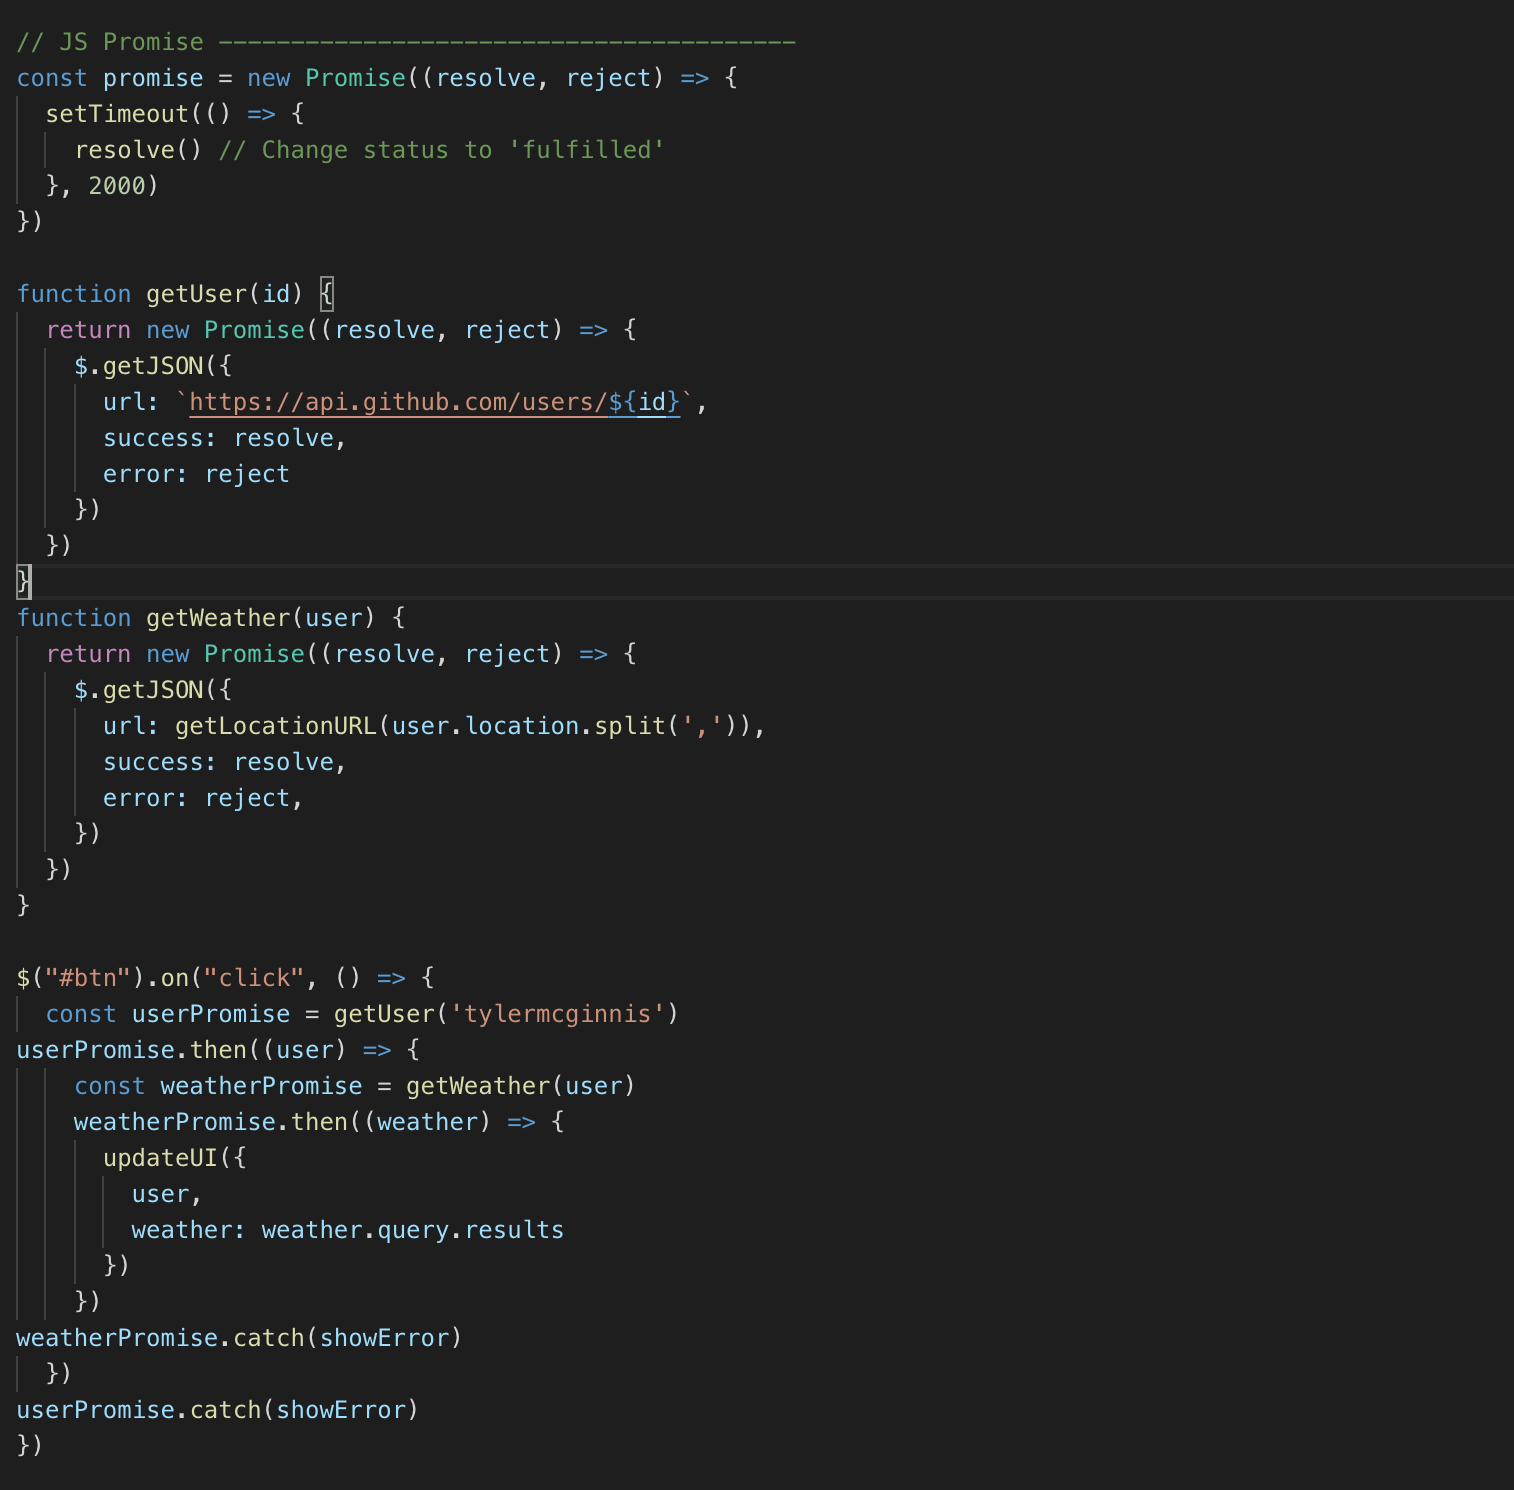Click the '${id}' template expression
This screenshot has height=1490, width=1514.
pyautogui.click(x=644, y=402)
